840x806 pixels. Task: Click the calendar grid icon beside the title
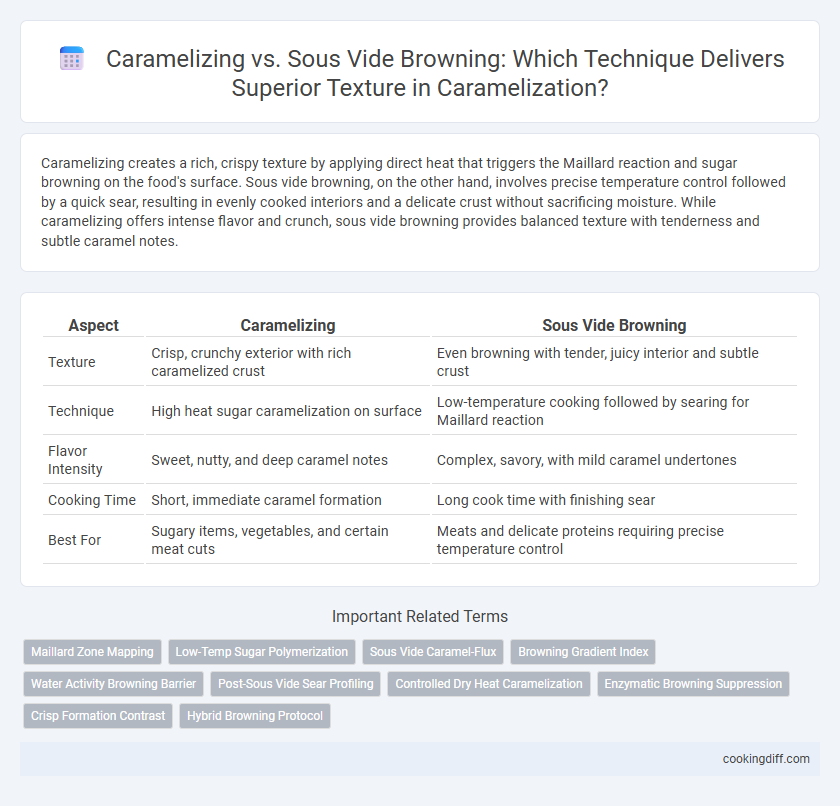click(71, 58)
